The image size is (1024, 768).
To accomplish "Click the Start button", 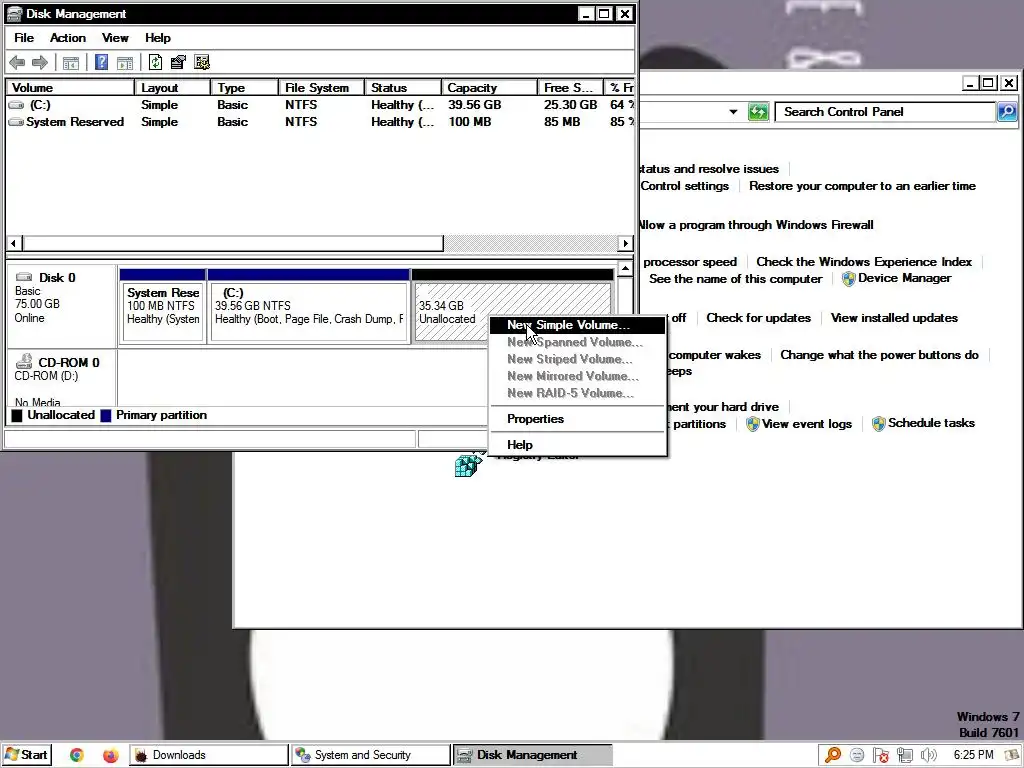I will (26, 755).
